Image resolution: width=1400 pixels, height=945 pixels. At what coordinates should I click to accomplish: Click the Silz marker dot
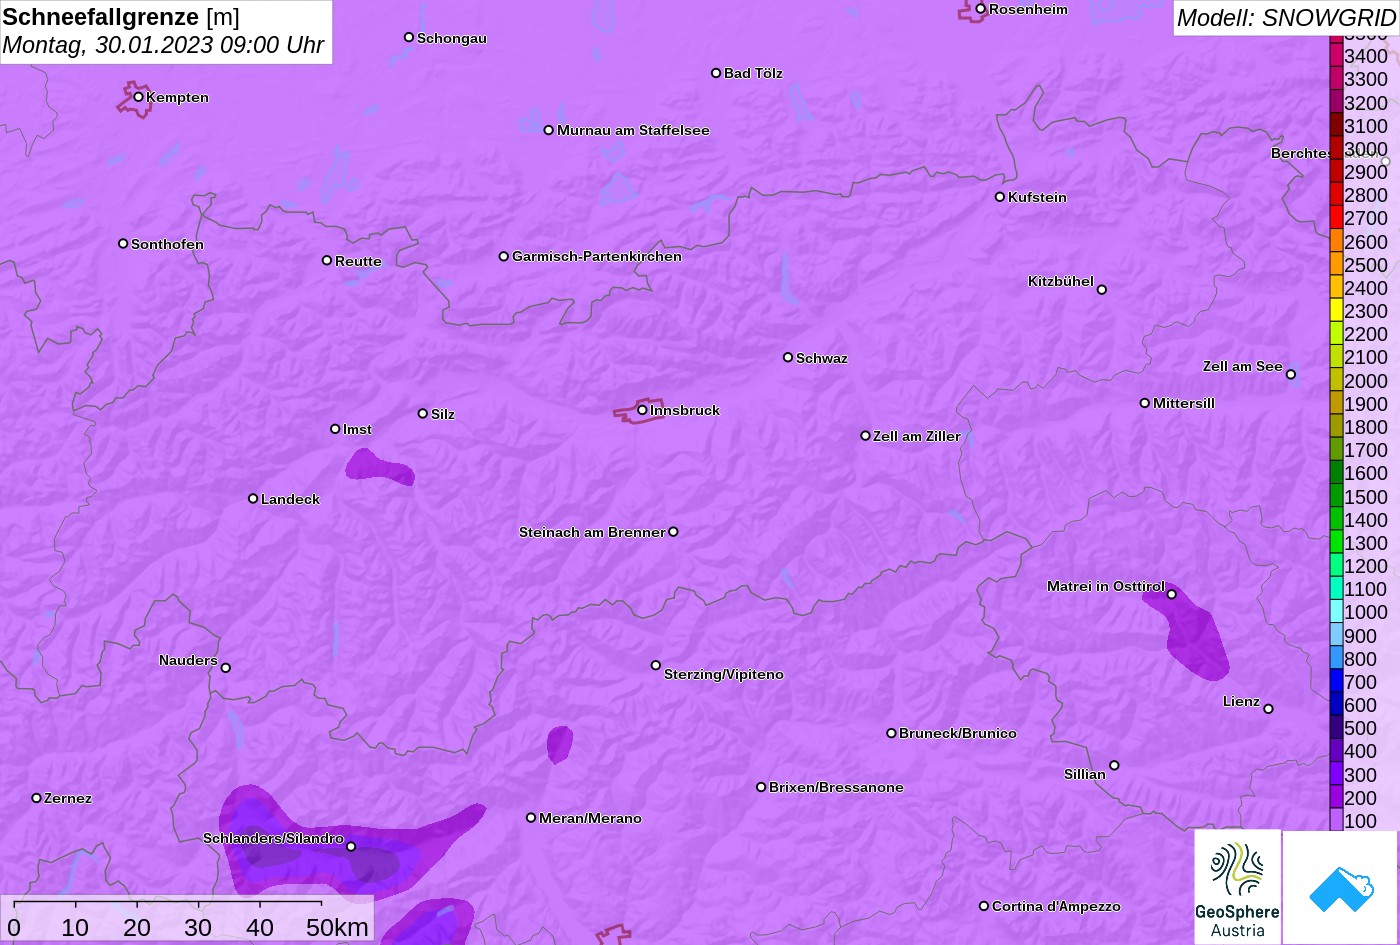click(423, 413)
